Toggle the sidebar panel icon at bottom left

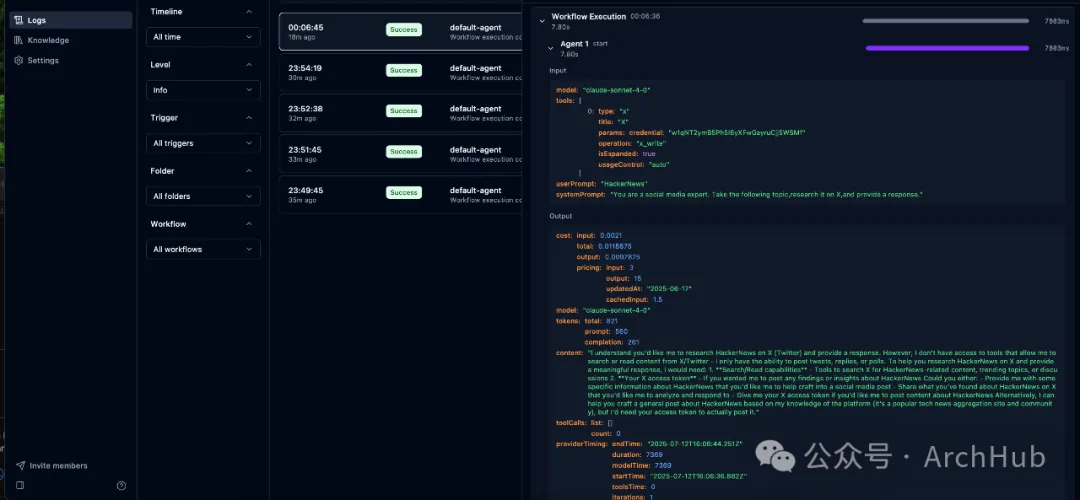20,486
